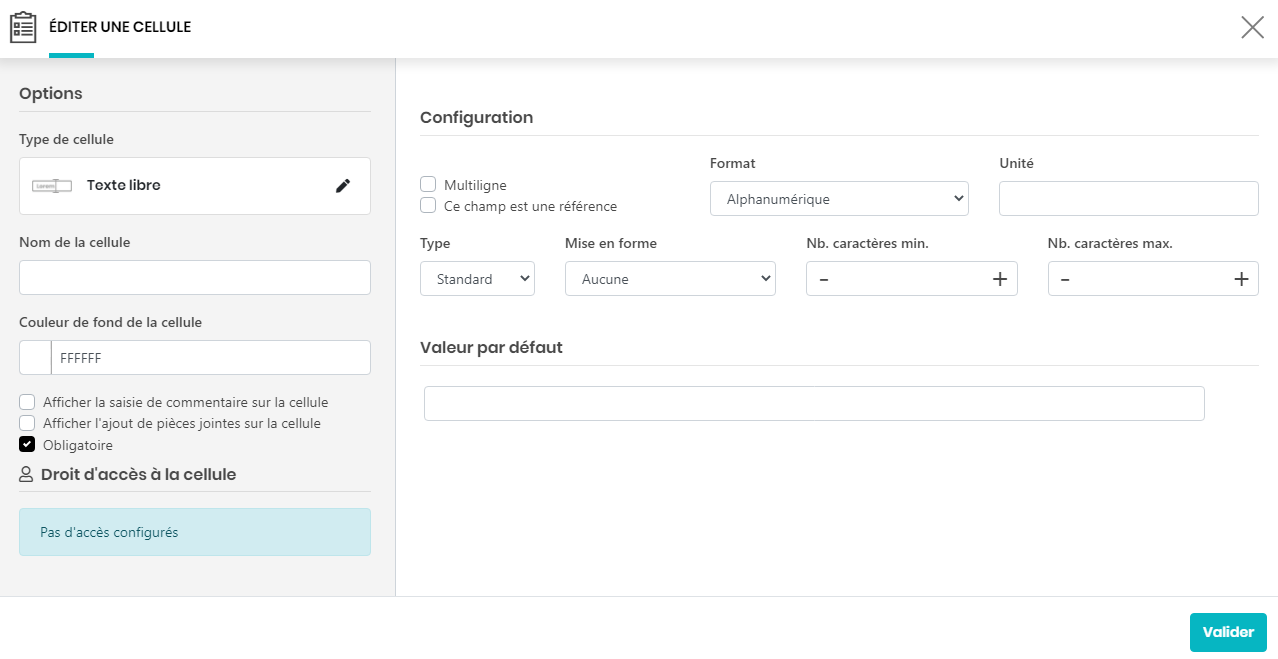Decrease Nb. caractères min. with minus

(x=824, y=279)
